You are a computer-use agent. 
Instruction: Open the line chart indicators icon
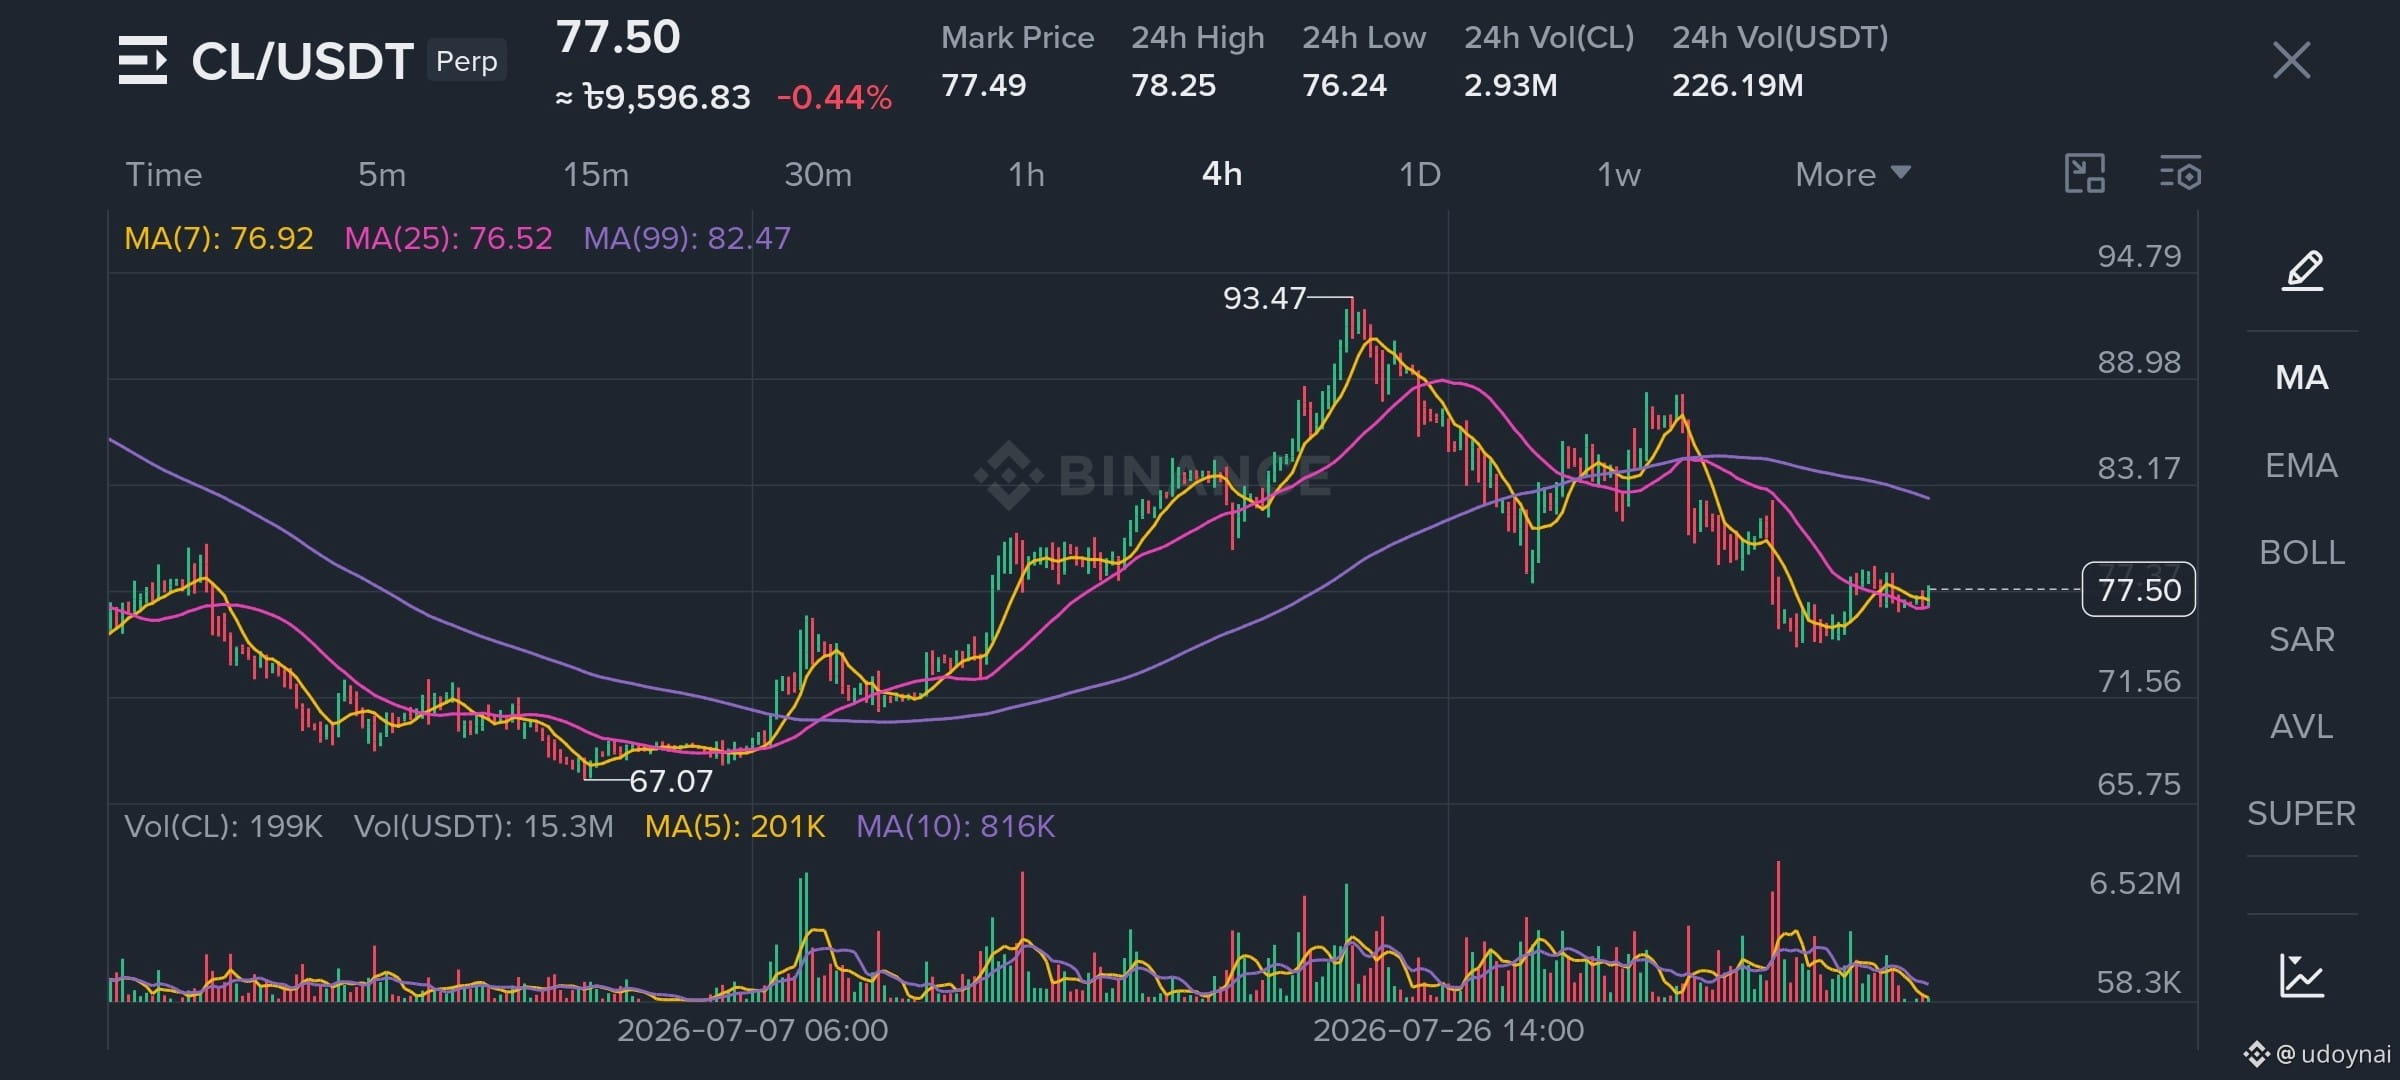tap(2302, 976)
